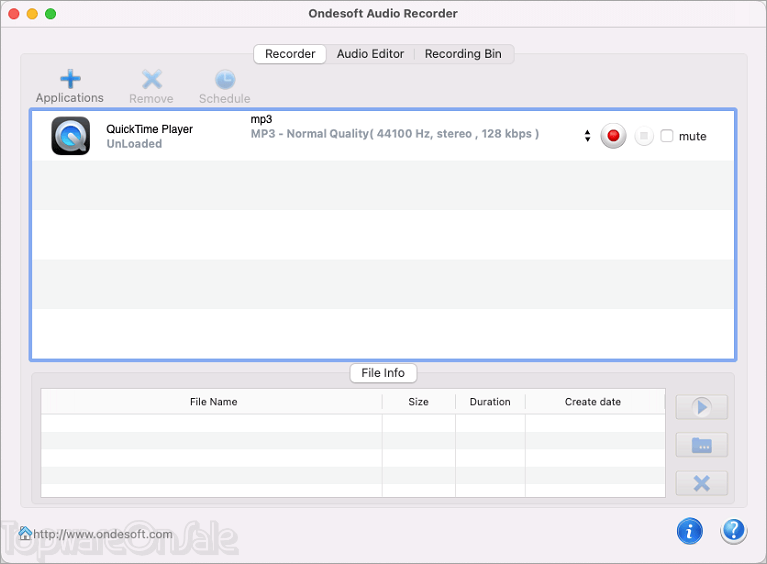Click the home icon beside the website link
Viewport: 767px width, 564px height.
pos(25,533)
